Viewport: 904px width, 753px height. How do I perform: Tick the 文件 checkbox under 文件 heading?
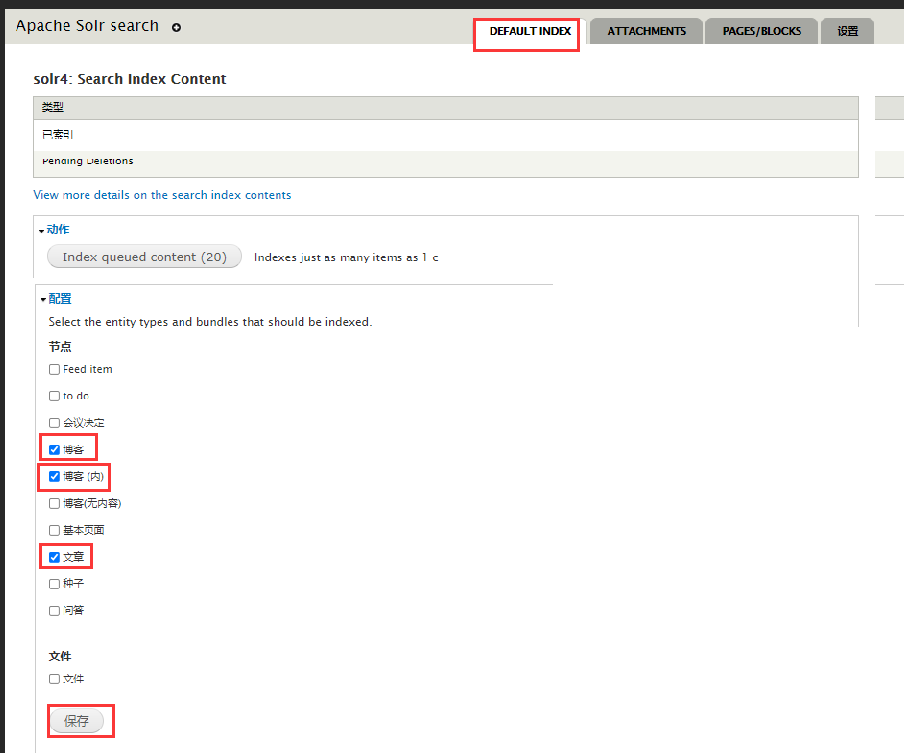(x=54, y=679)
